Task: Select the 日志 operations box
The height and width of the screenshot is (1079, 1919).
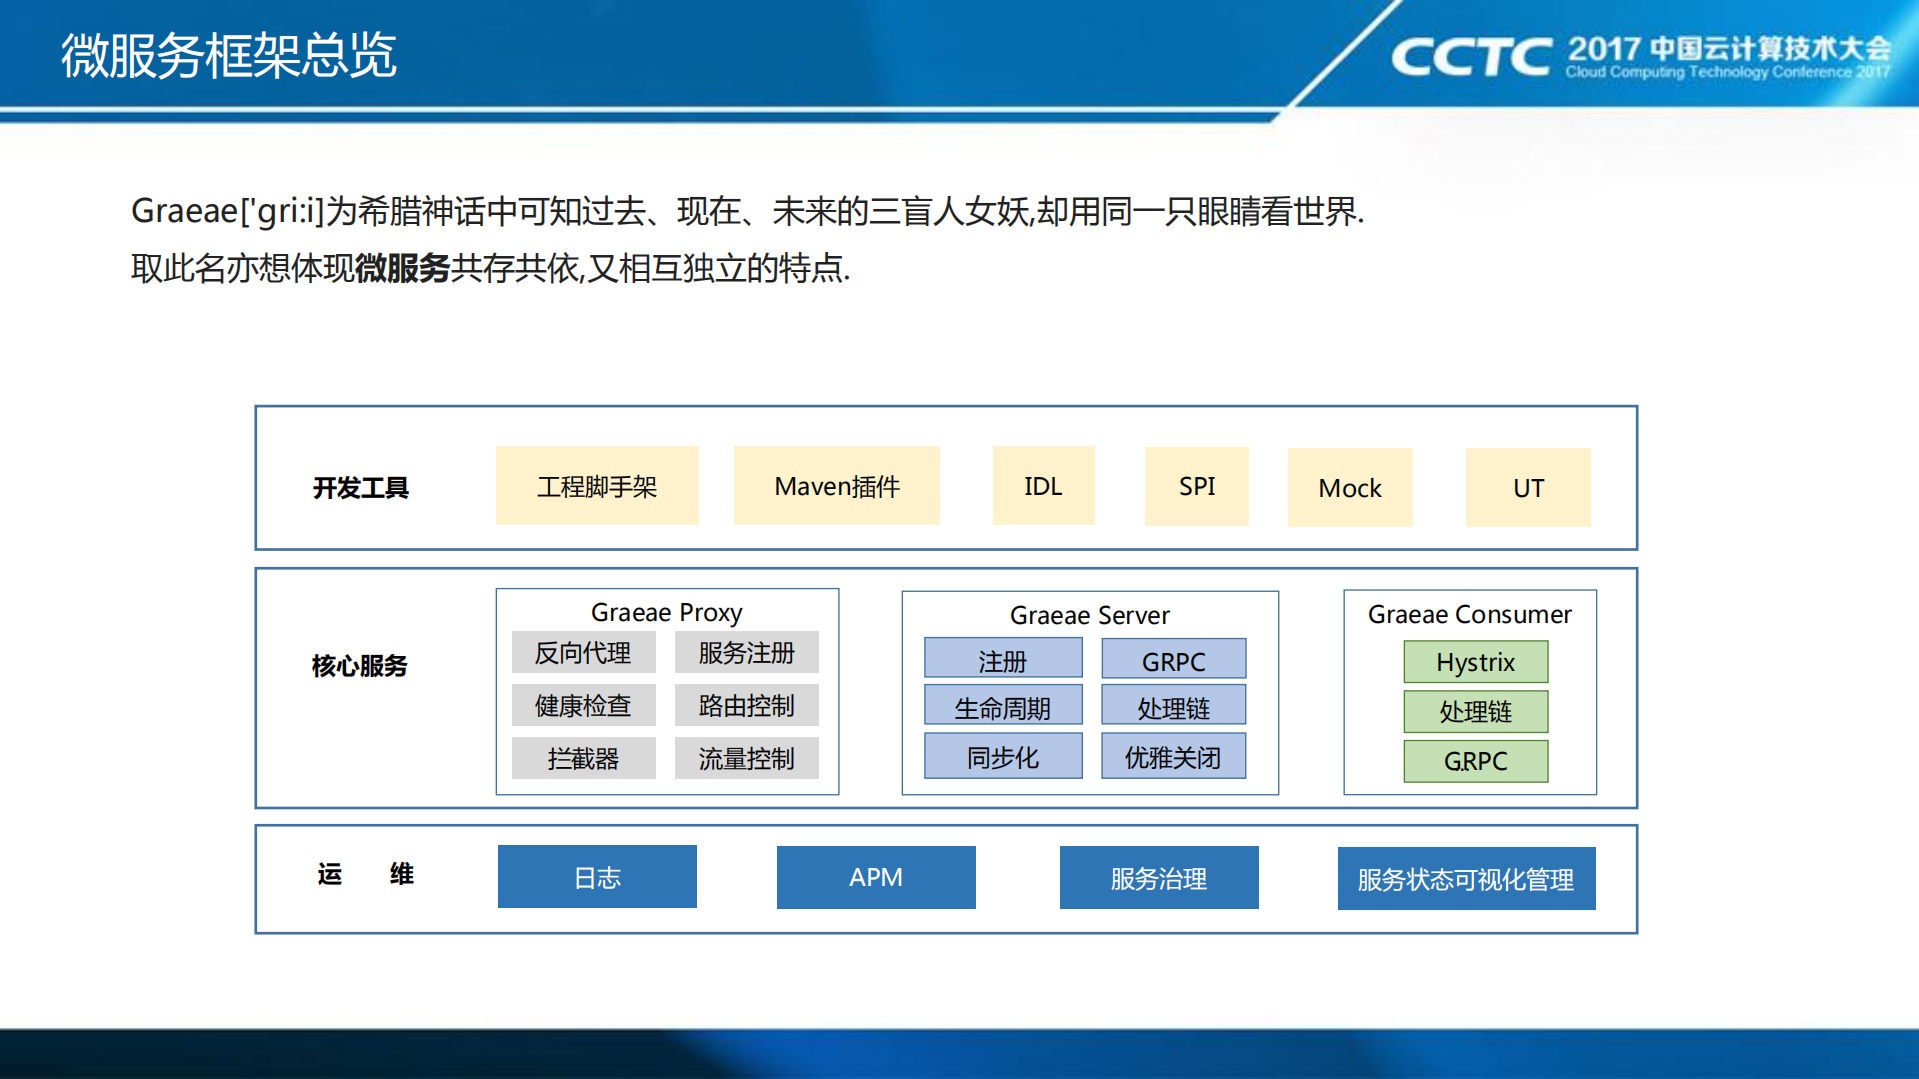Action: click(x=597, y=877)
